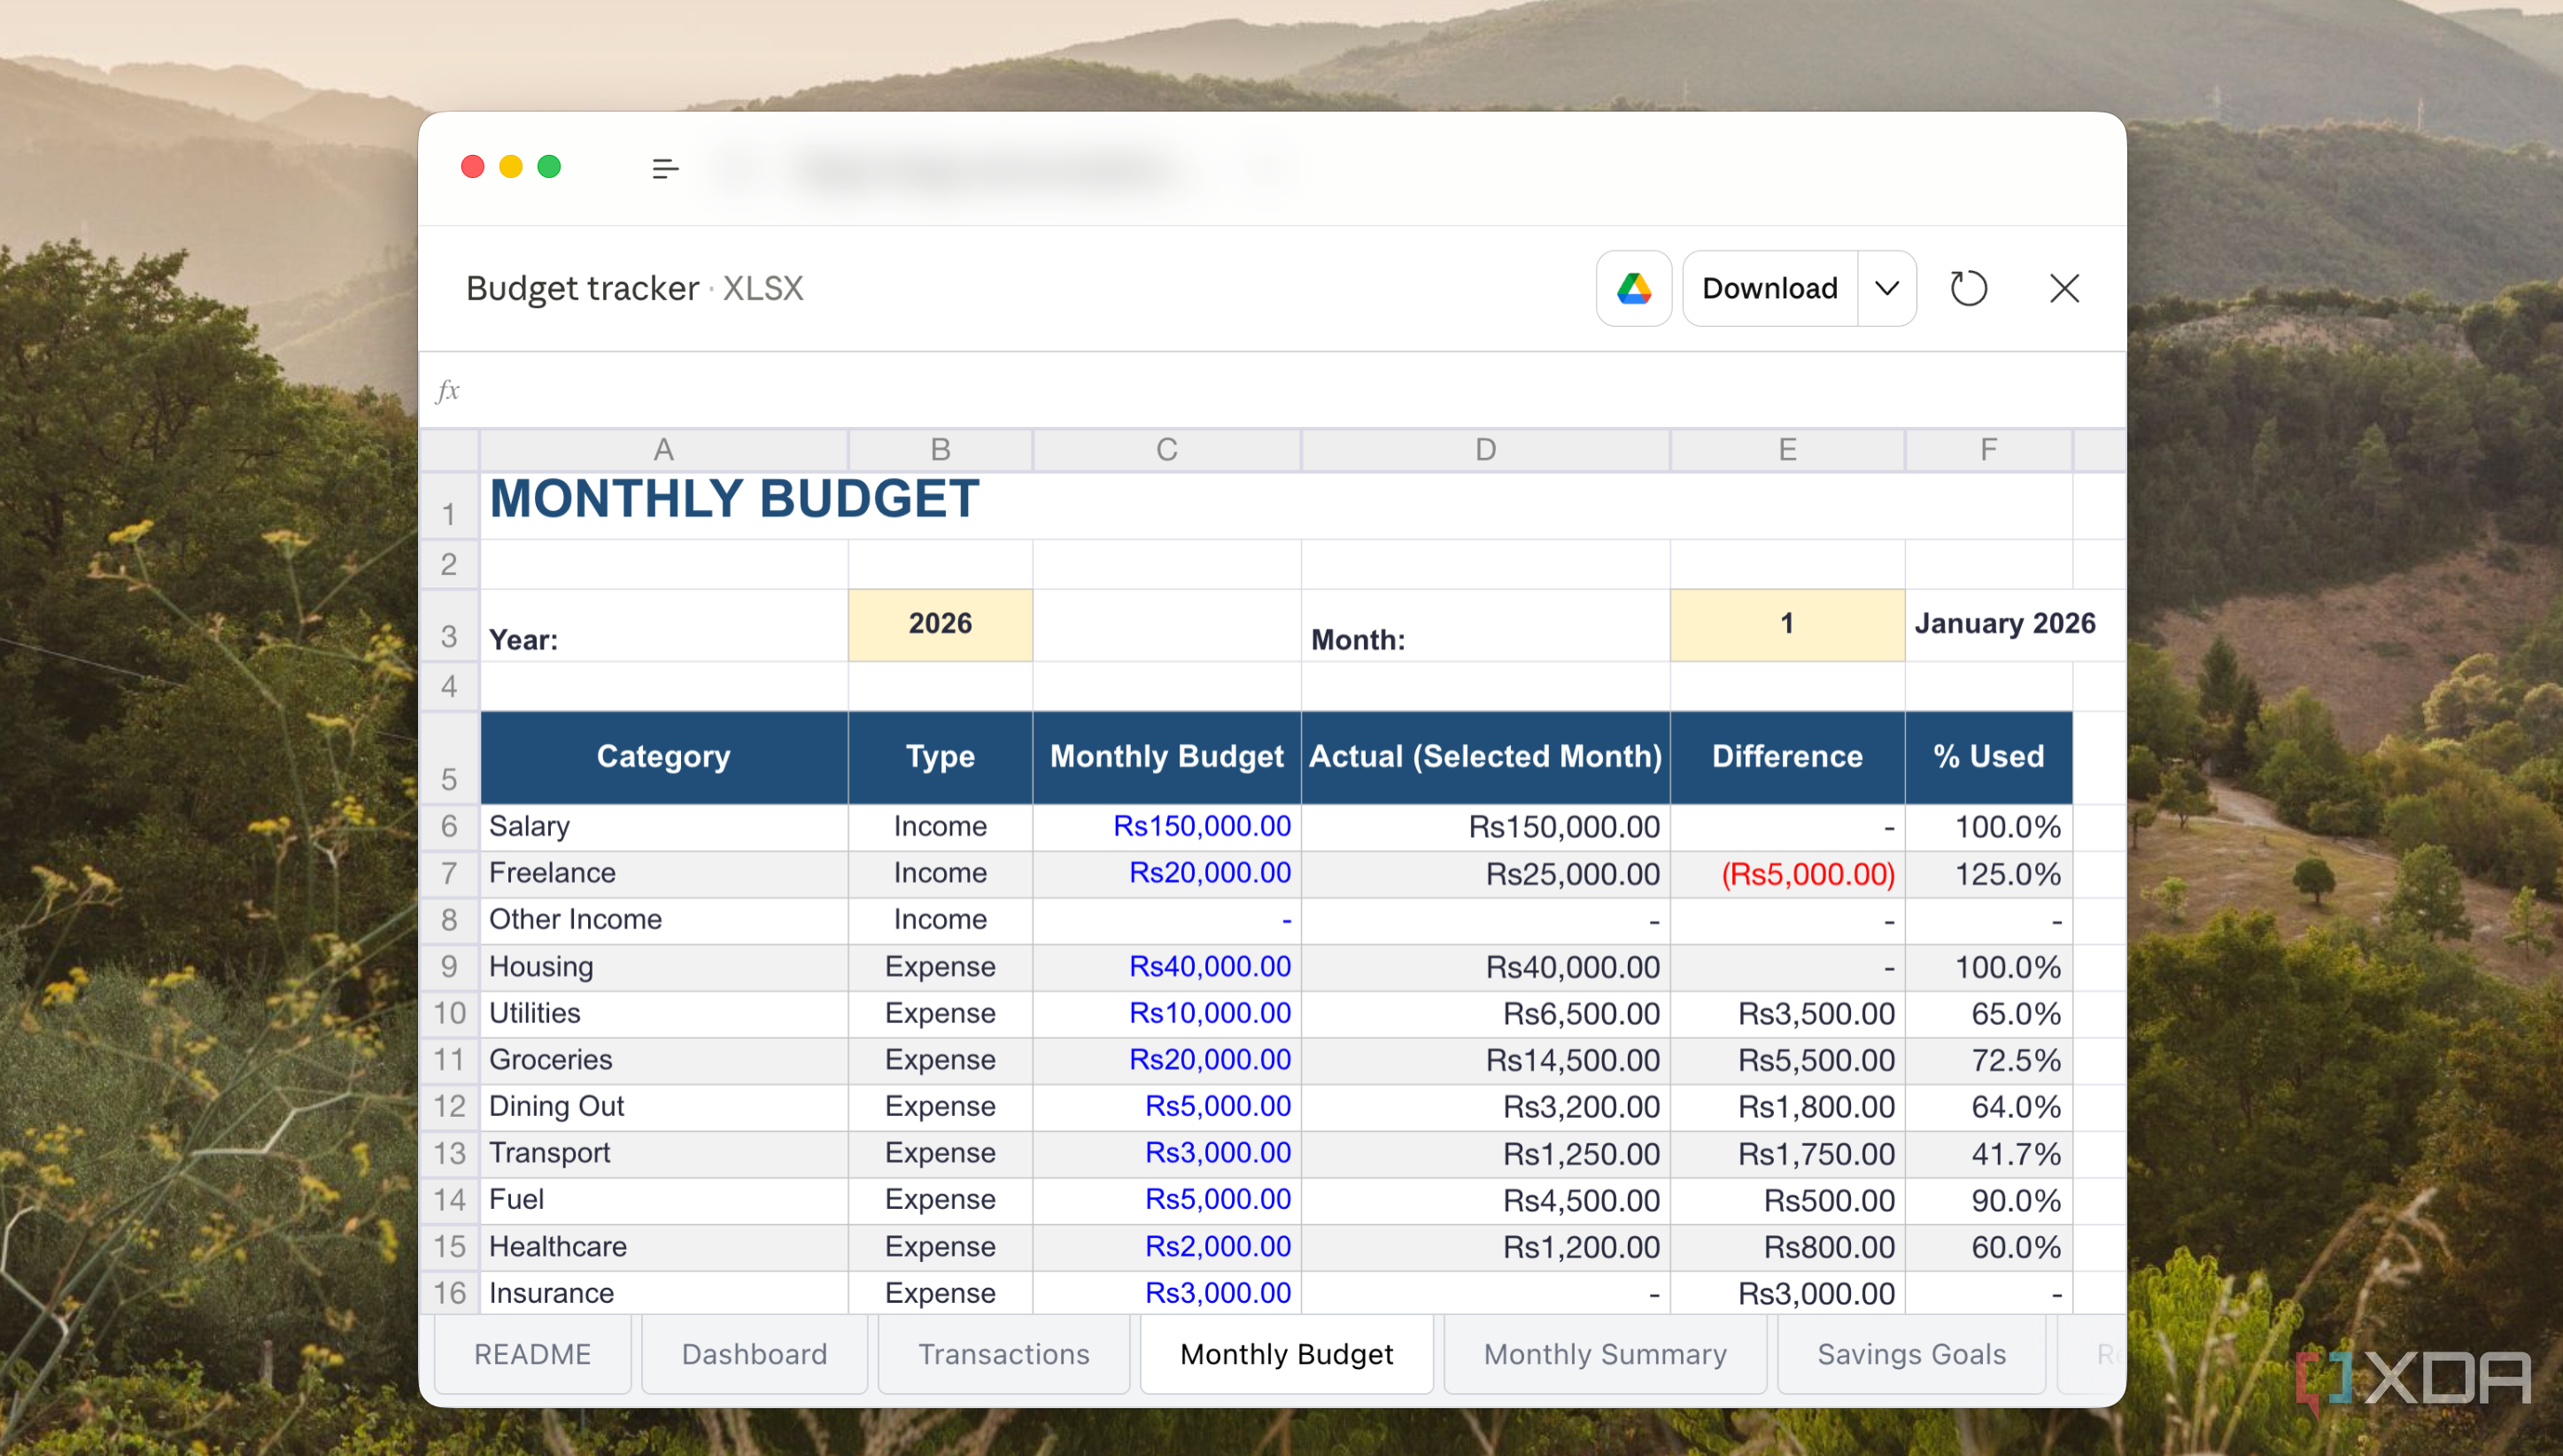Open the Dashboard sheet tab
Image resolution: width=2563 pixels, height=1456 pixels.
pyautogui.click(x=754, y=1354)
